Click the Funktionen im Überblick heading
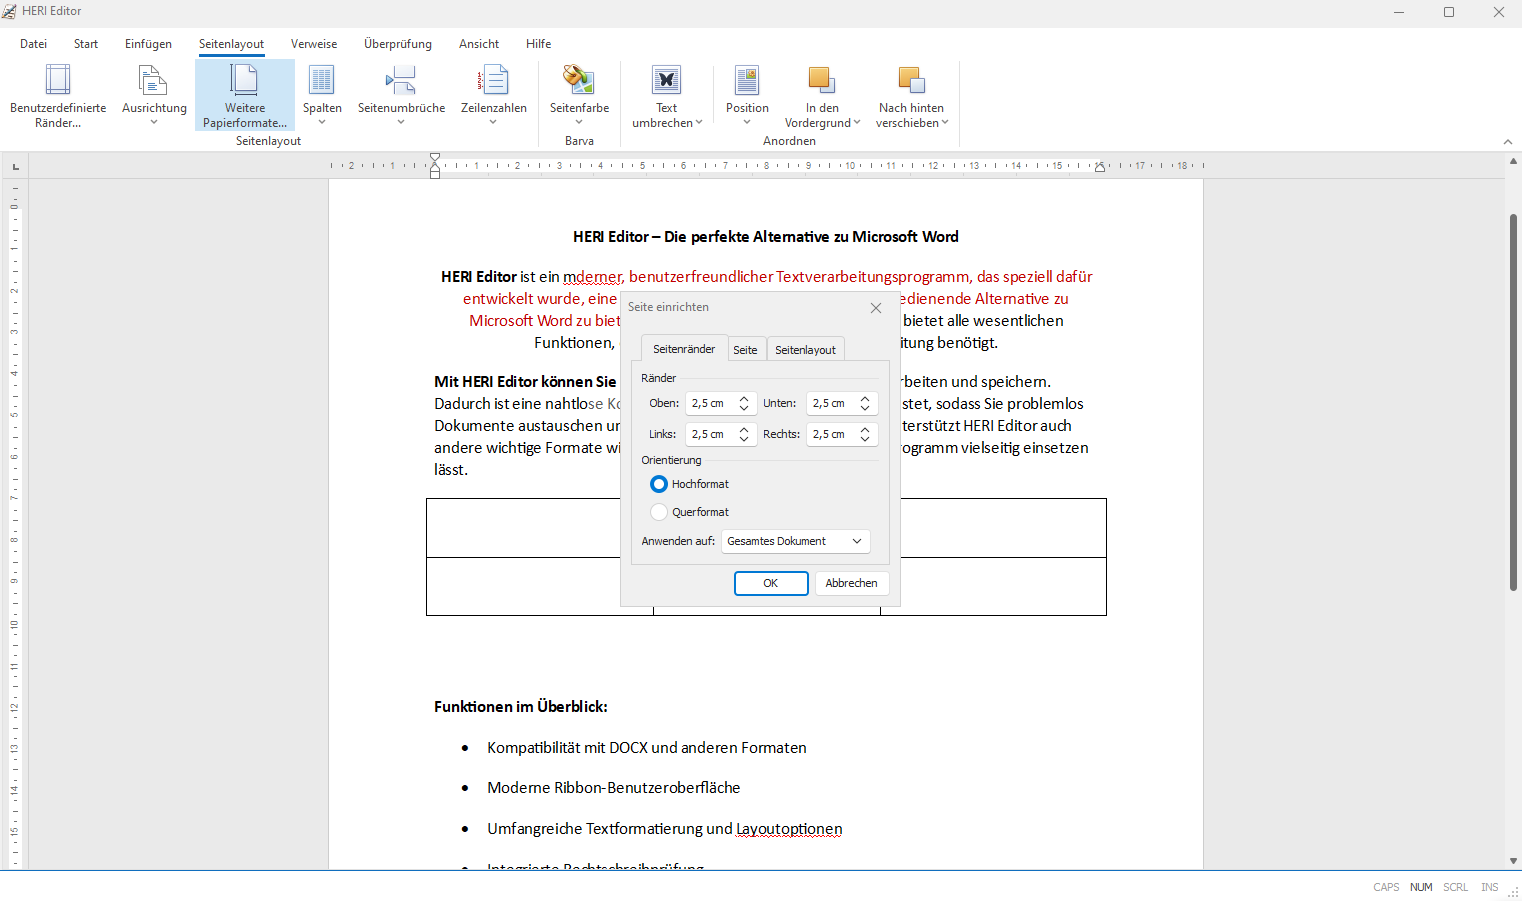Screen dimensions: 1522x901 click(521, 707)
